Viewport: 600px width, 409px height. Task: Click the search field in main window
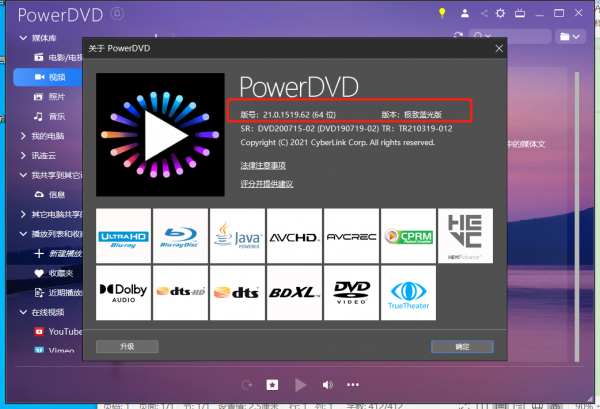510,36
